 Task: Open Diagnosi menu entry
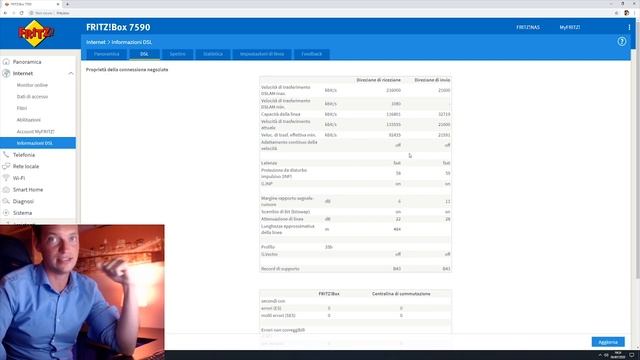pos(23,201)
